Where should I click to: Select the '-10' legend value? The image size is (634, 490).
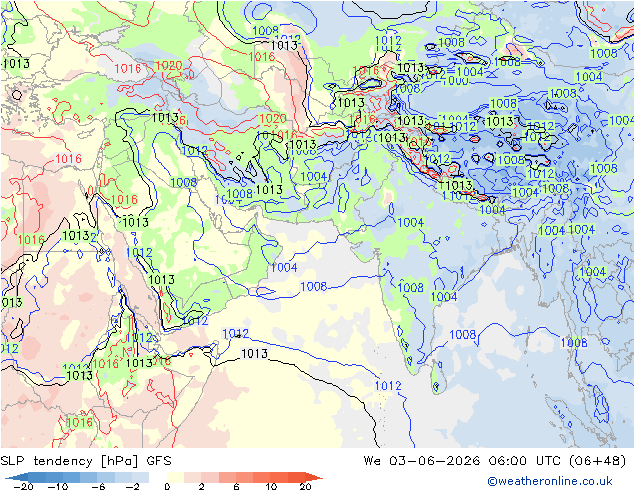click(58, 486)
